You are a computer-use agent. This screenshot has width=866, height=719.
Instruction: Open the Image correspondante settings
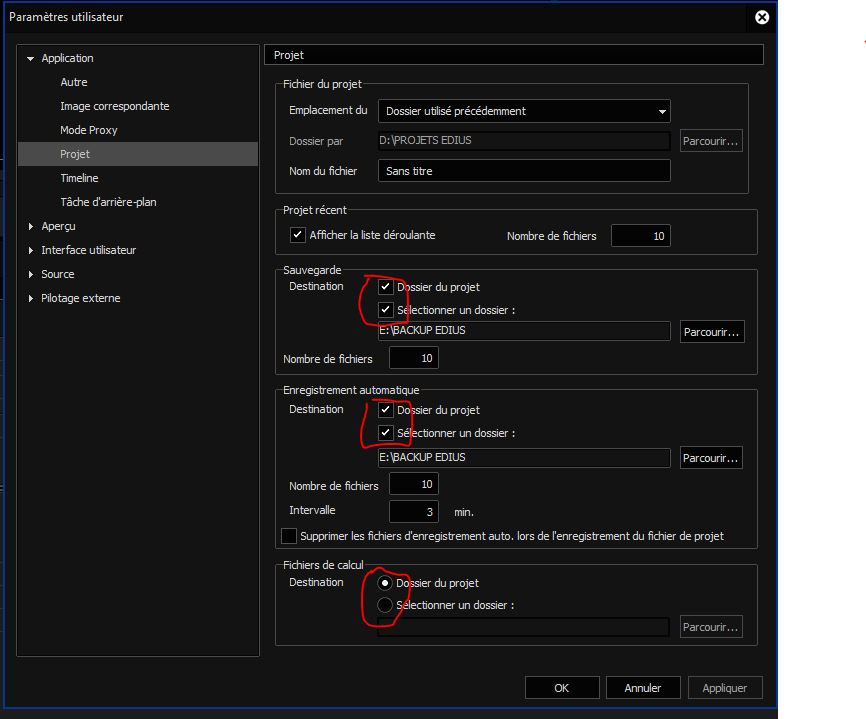pos(115,106)
